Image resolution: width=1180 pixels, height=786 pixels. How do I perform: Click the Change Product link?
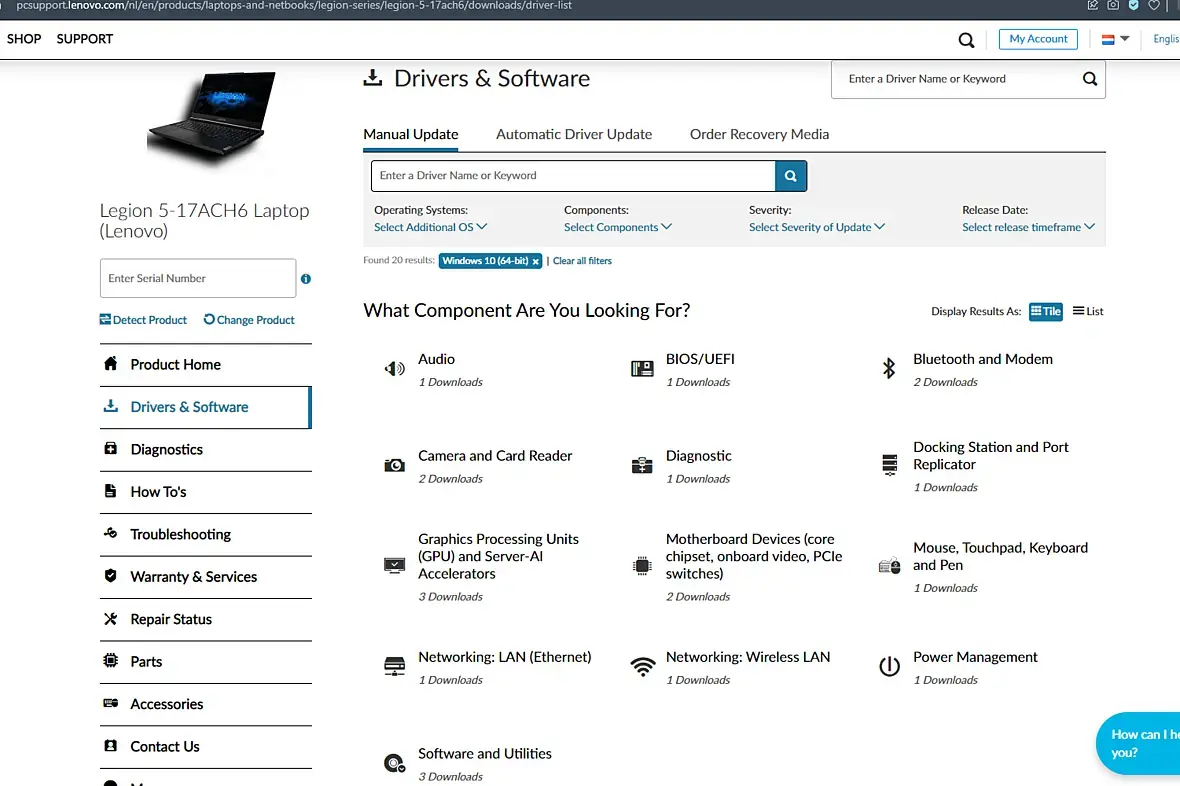point(249,320)
